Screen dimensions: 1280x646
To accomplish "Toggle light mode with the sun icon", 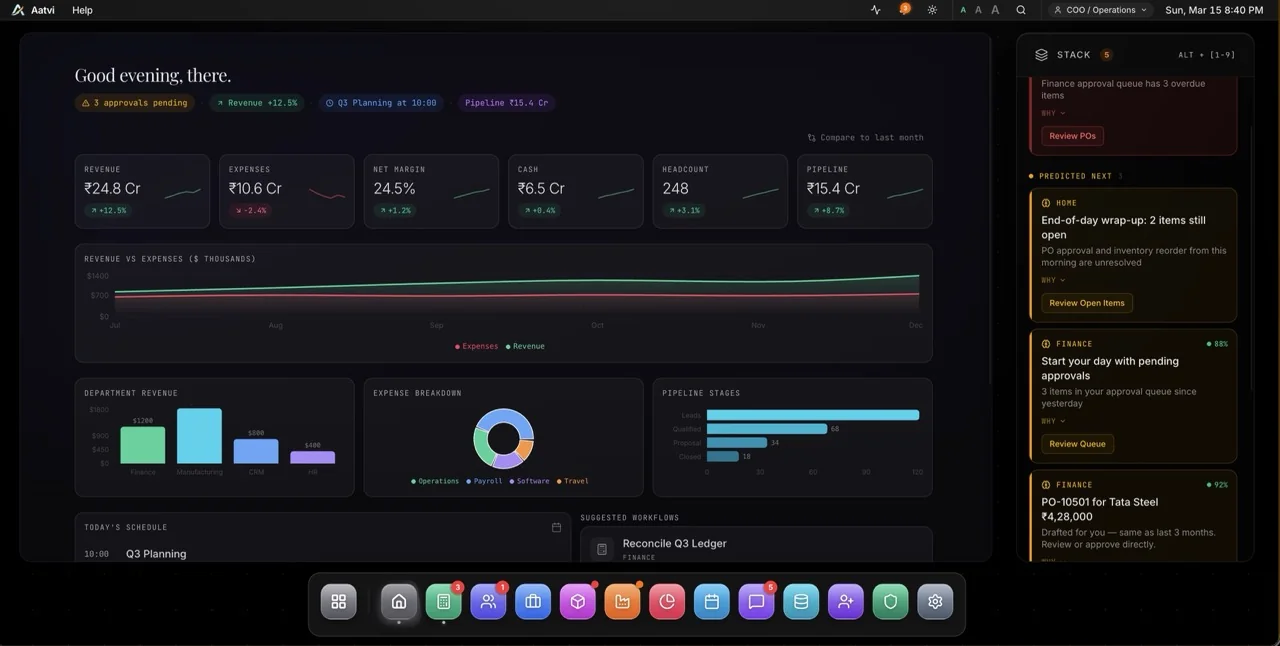I will point(931,9).
